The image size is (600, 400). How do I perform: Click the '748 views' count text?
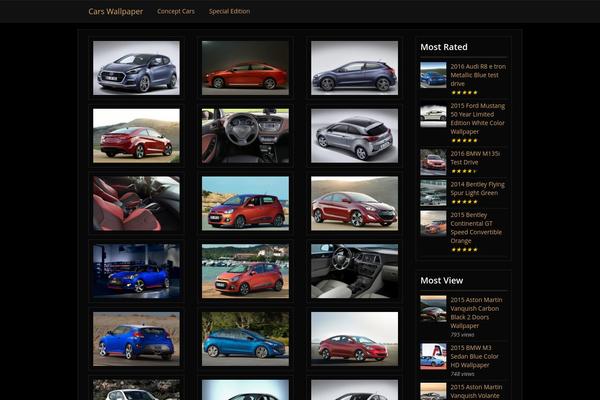coord(462,374)
